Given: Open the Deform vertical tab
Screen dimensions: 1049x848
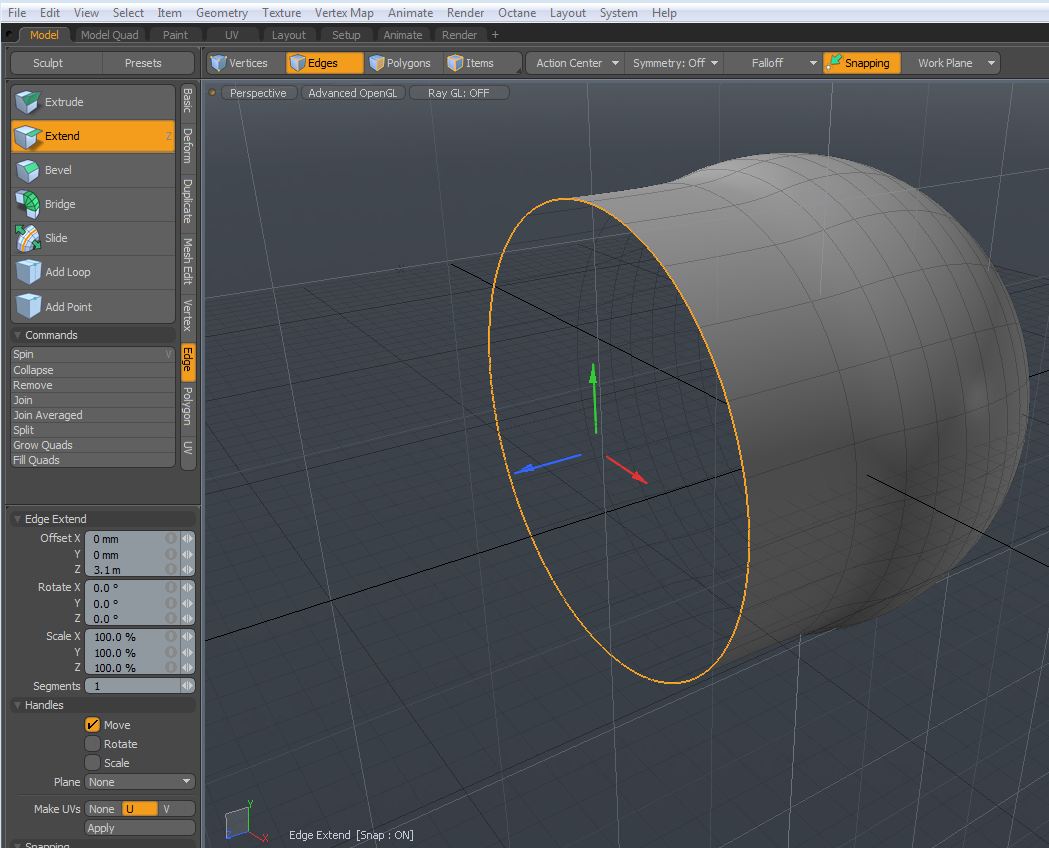Looking at the screenshot, I should (188, 146).
